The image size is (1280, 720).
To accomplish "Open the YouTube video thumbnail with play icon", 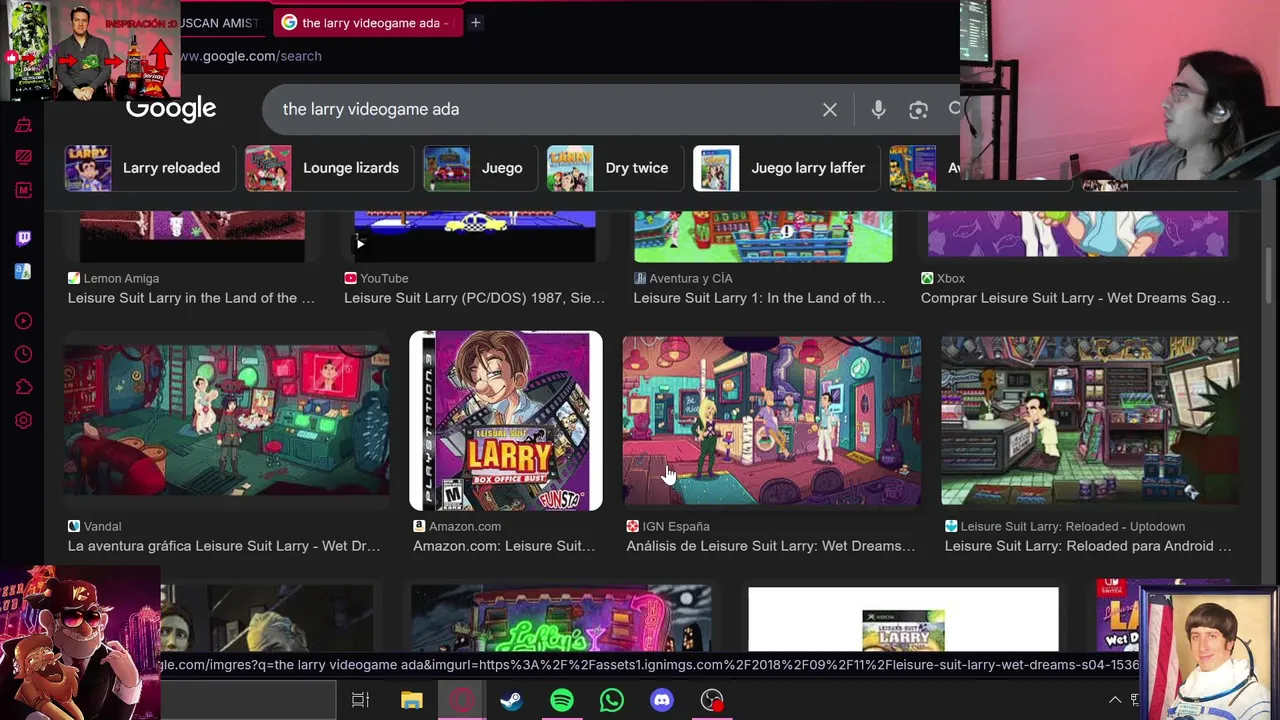I will pyautogui.click(x=475, y=237).
